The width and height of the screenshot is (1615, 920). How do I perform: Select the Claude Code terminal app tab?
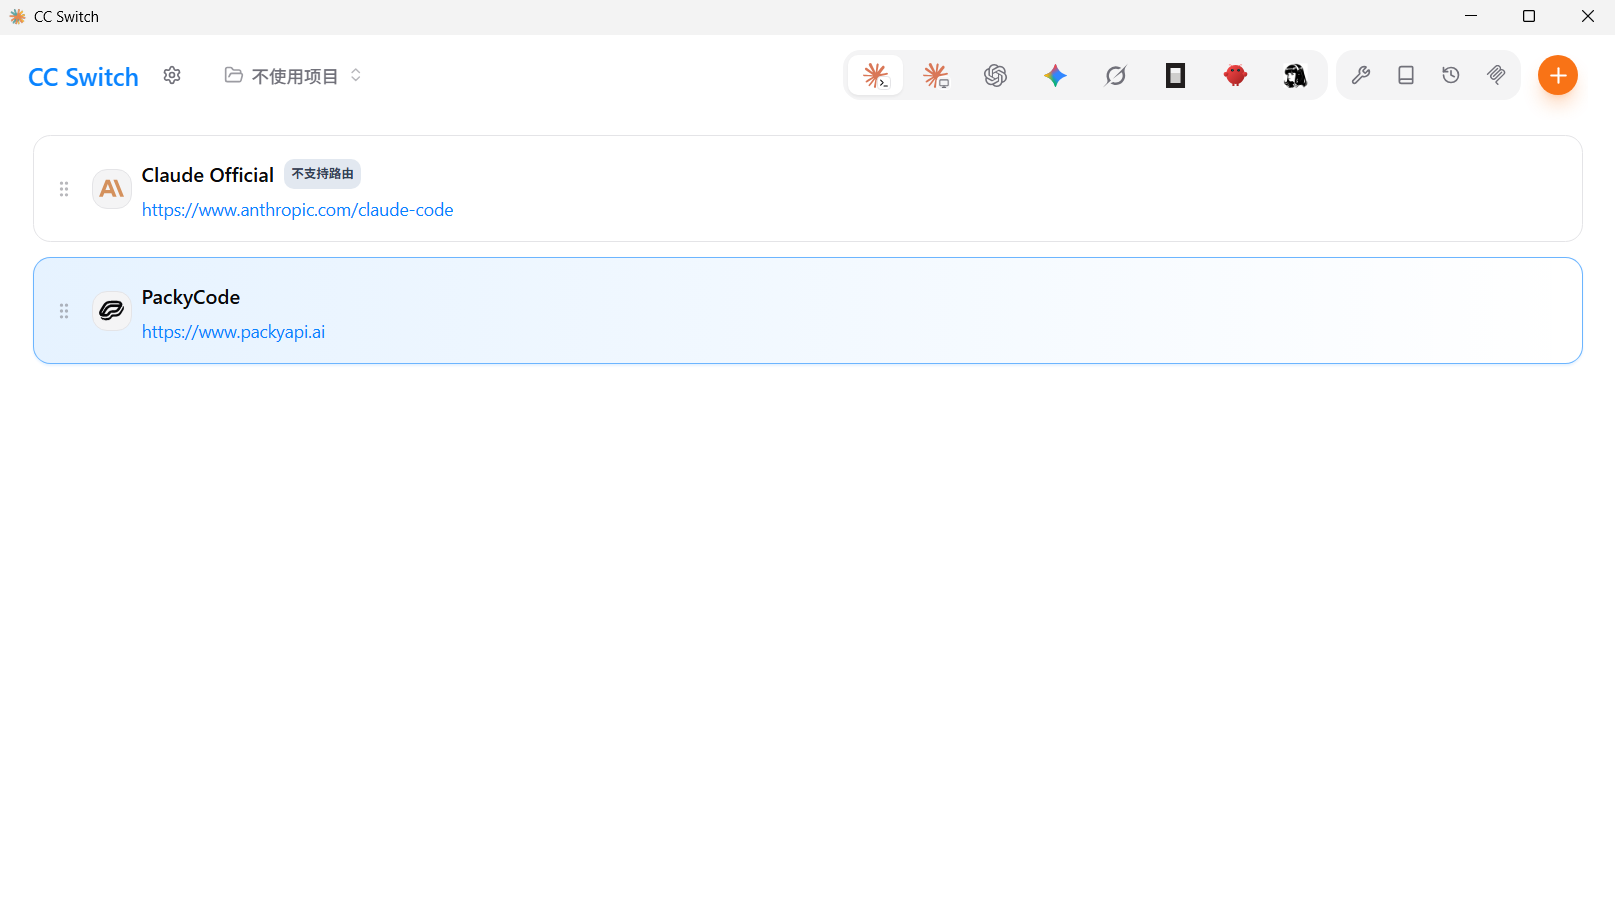[x=876, y=75]
